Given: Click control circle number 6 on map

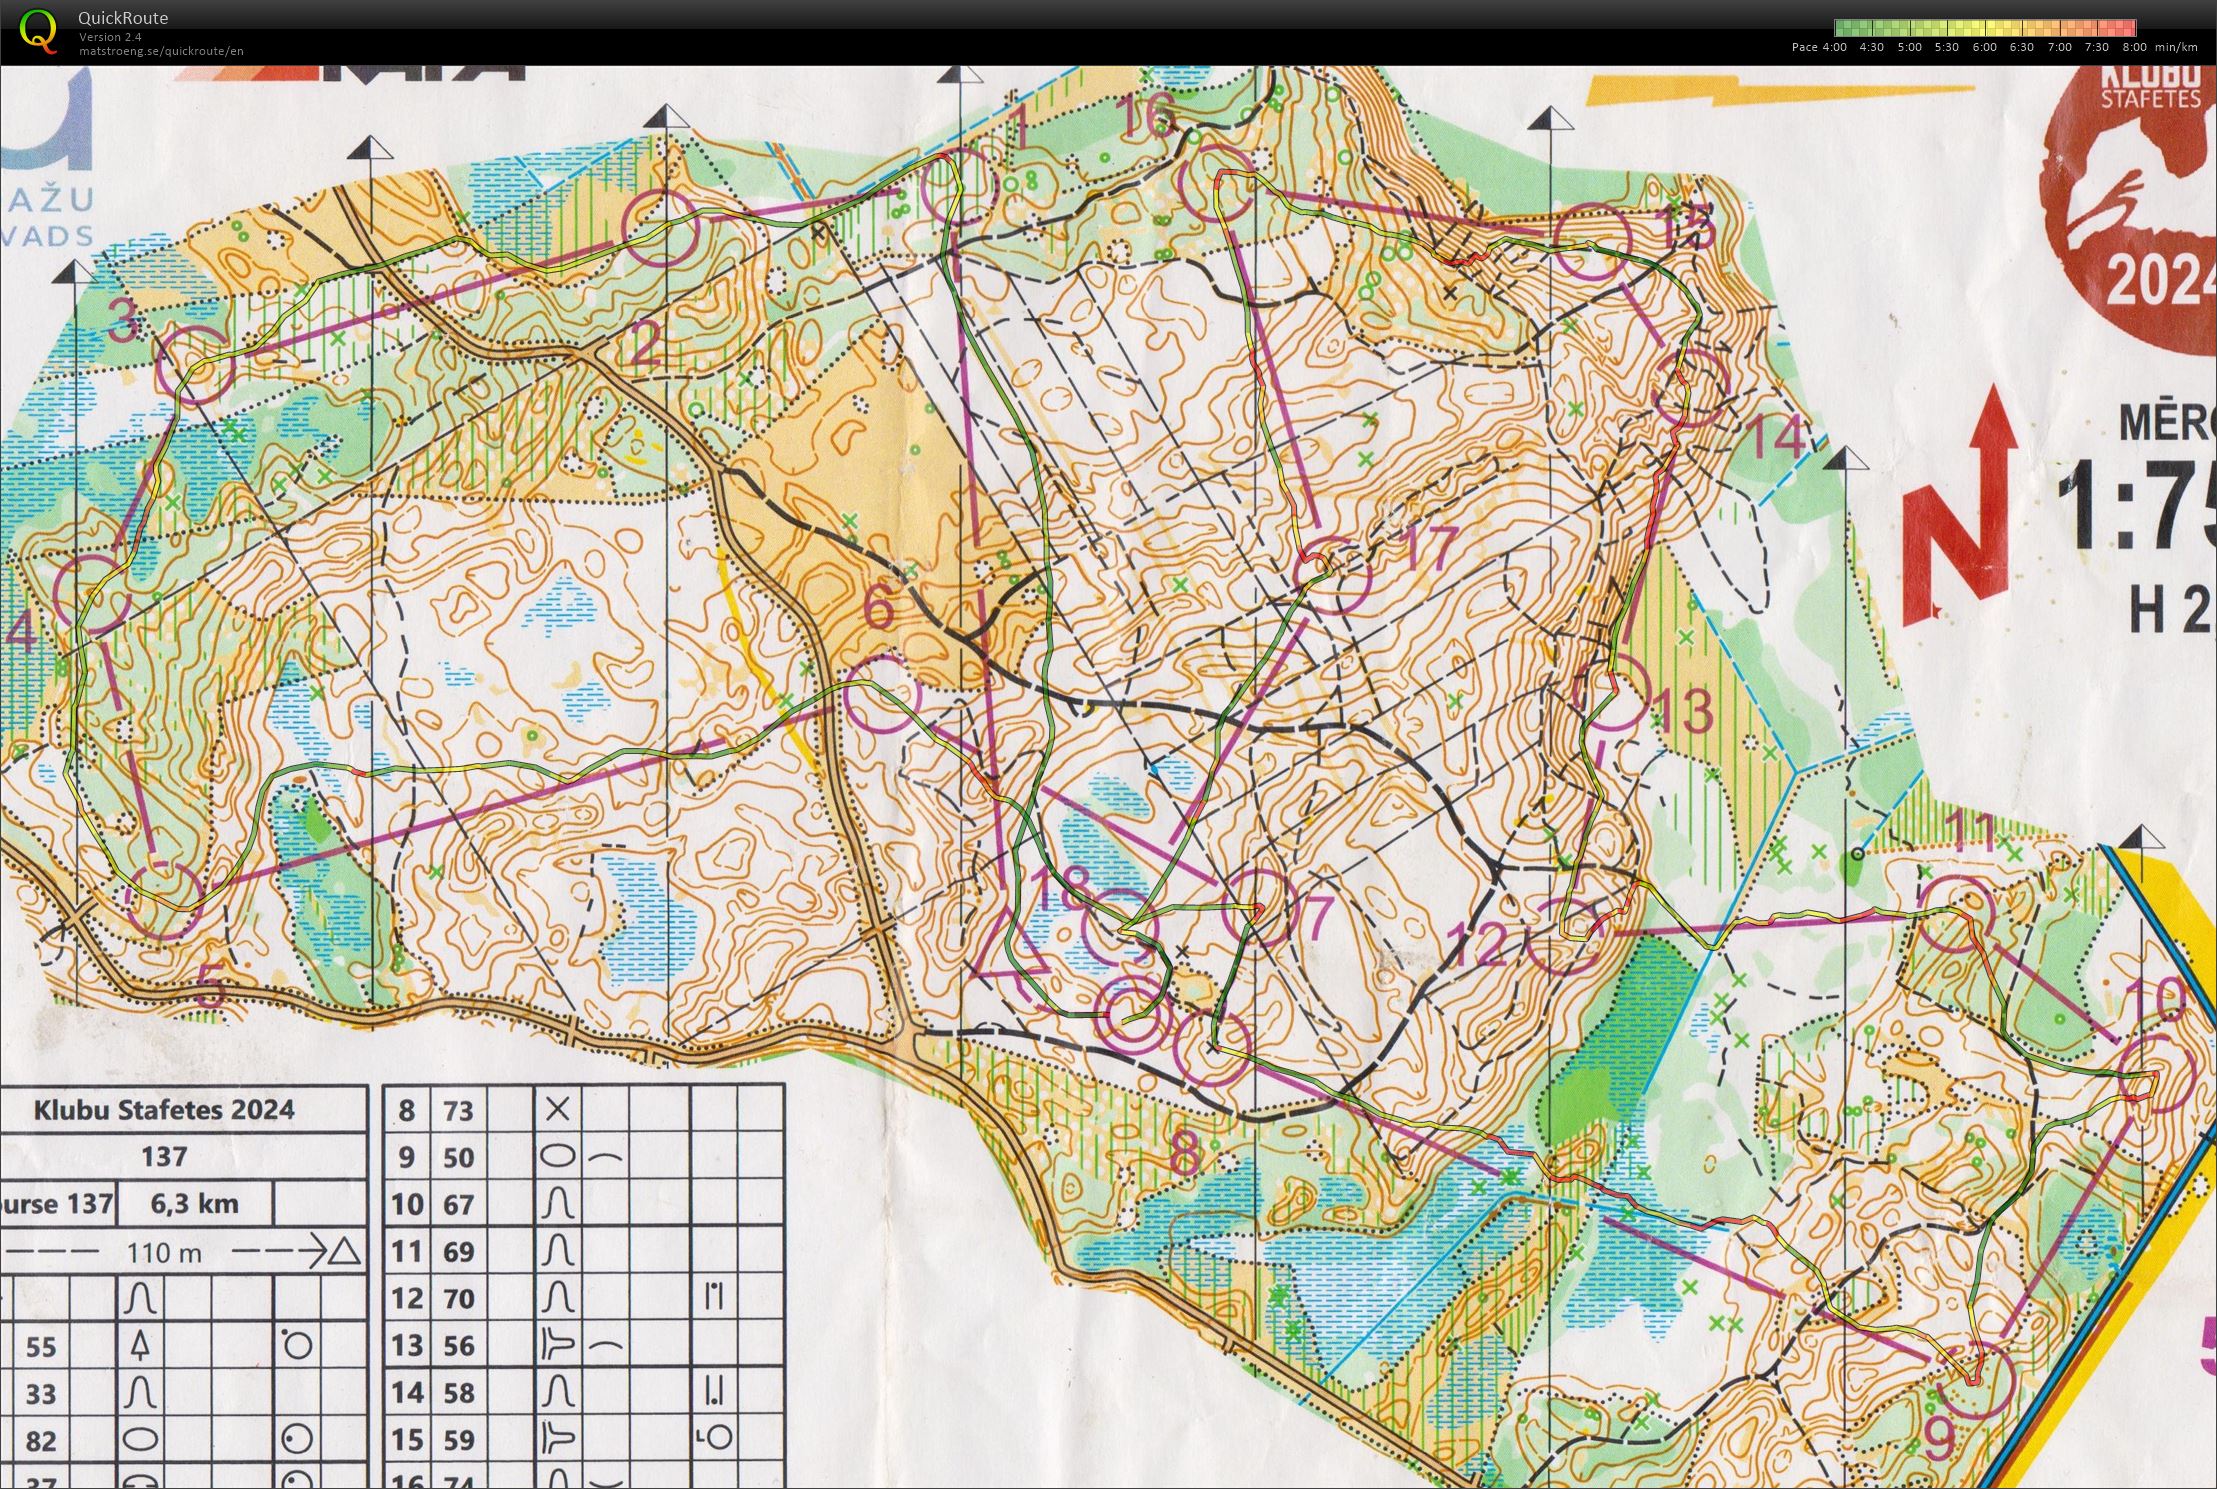Looking at the screenshot, I should click(882, 692).
